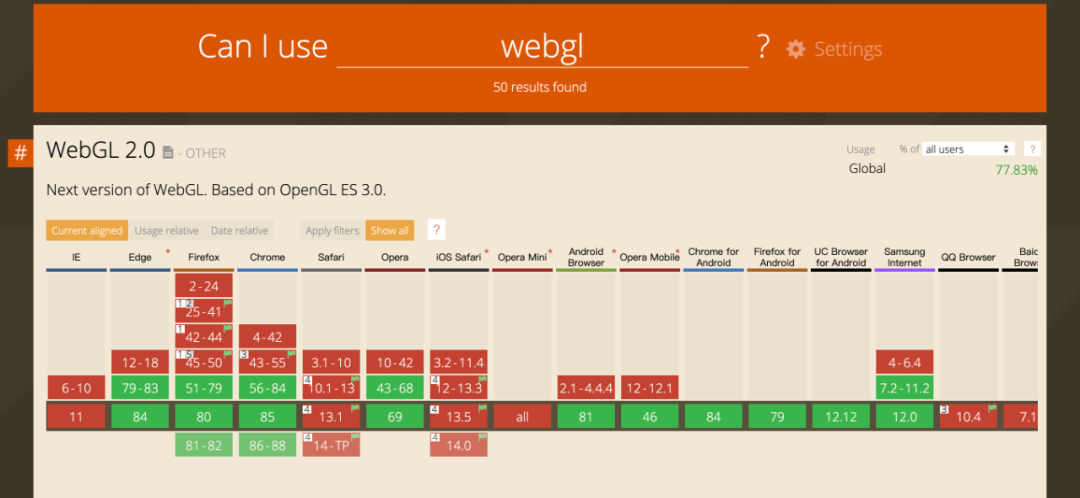Select Firefox 81-82 future version cell

[x=204, y=445]
